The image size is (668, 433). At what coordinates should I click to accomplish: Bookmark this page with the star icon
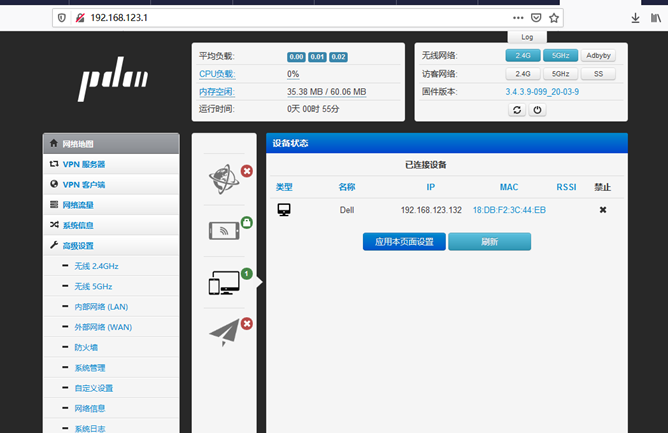(554, 17)
